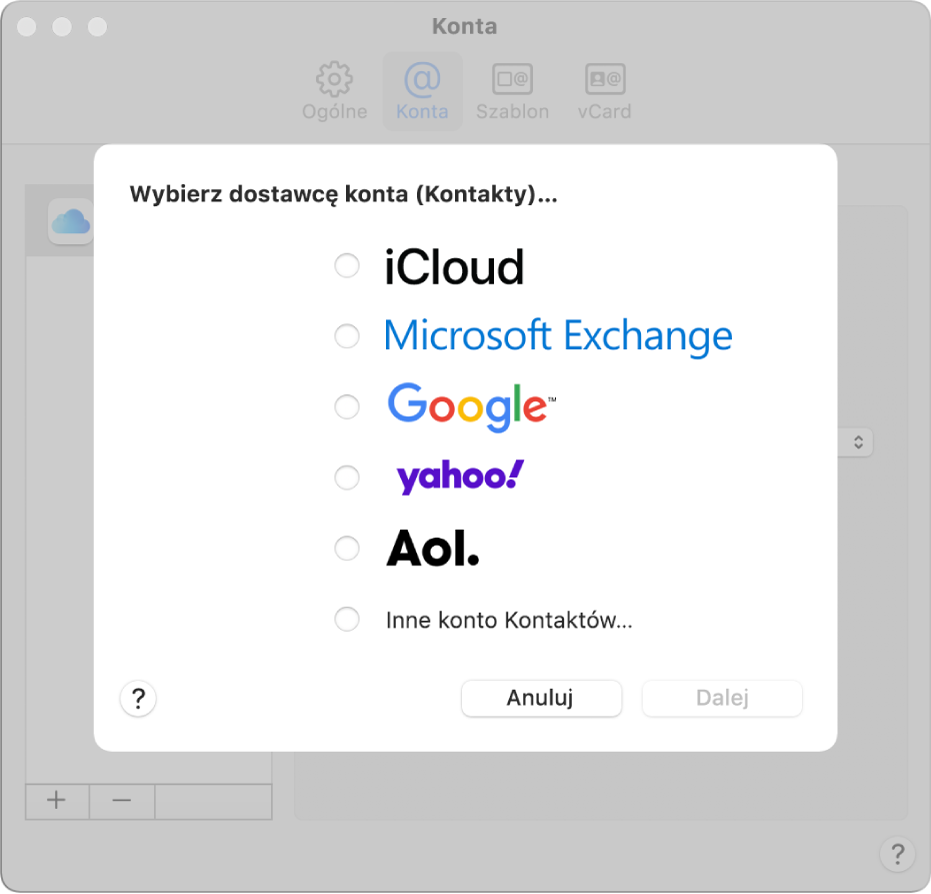The height and width of the screenshot is (894, 931).
Task: Select the iCloud account in sidebar
Action: (70, 222)
